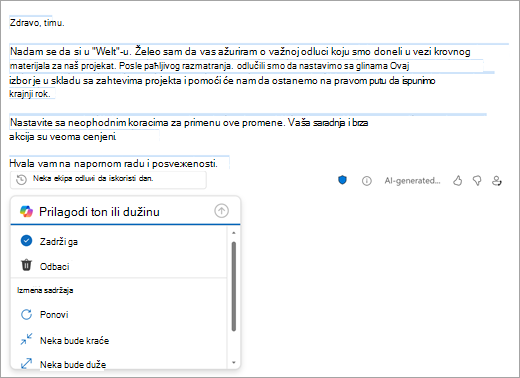Click scrollbar up arrow in menu

[234, 233]
